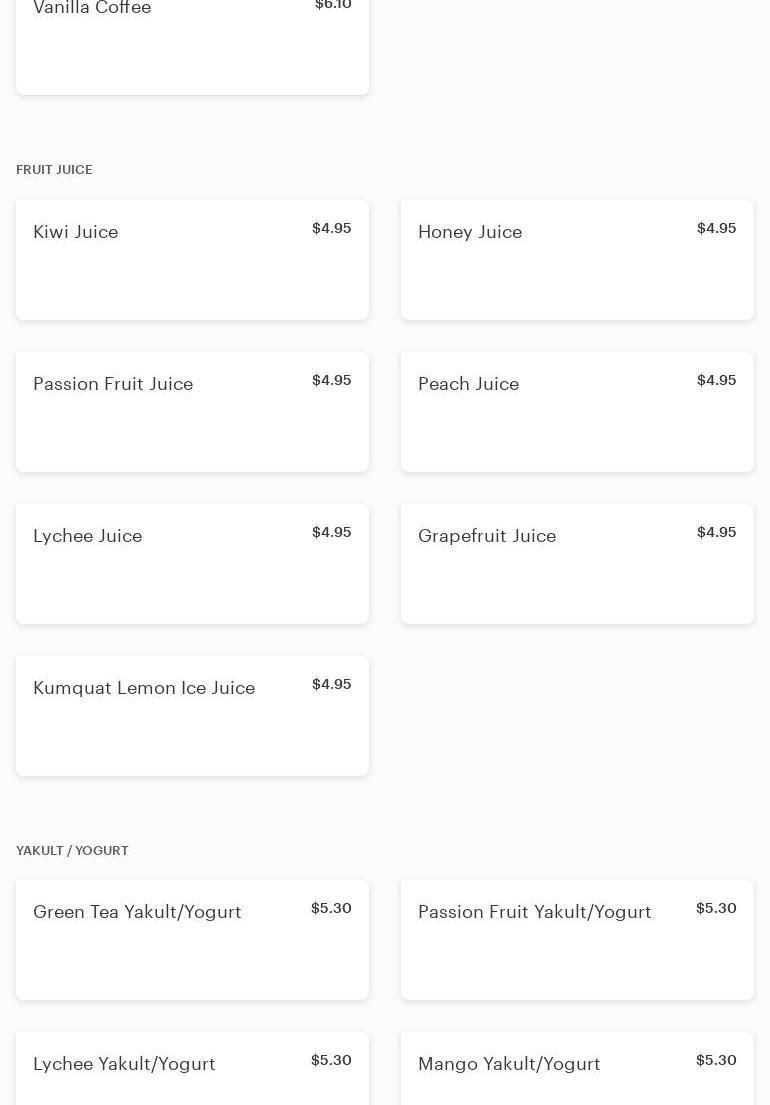
Task: Click the Fruit Juice section heading
Action: pyautogui.click(x=54, y=170)
